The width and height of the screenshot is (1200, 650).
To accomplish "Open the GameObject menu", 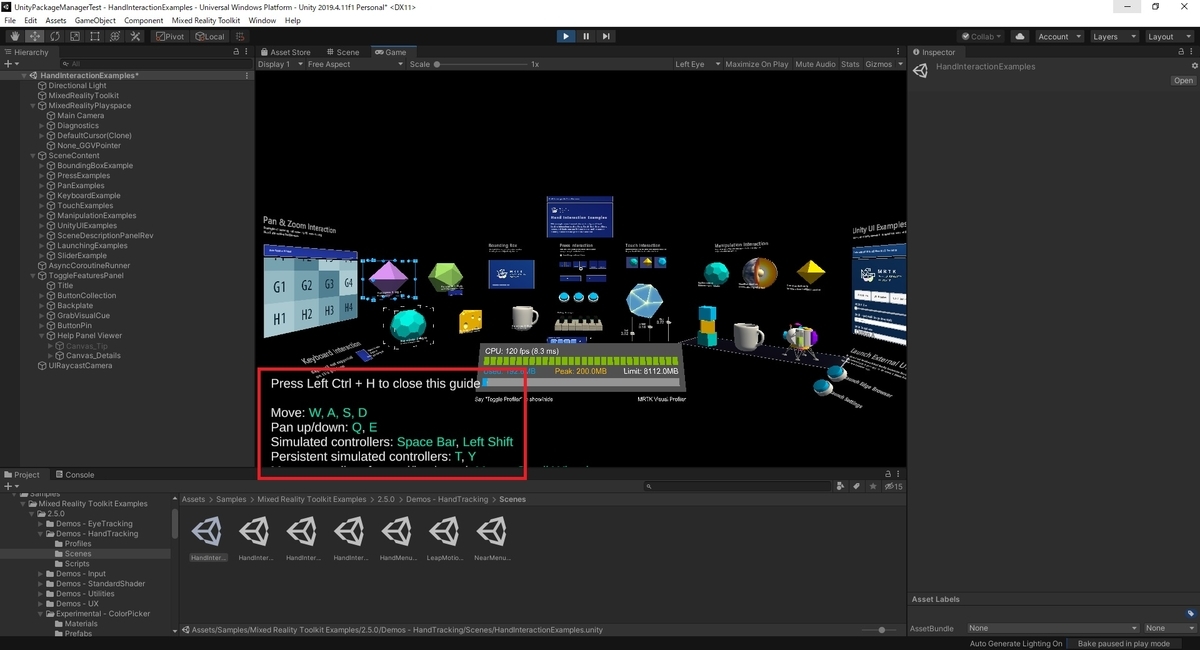I will (x=94, y=20).
